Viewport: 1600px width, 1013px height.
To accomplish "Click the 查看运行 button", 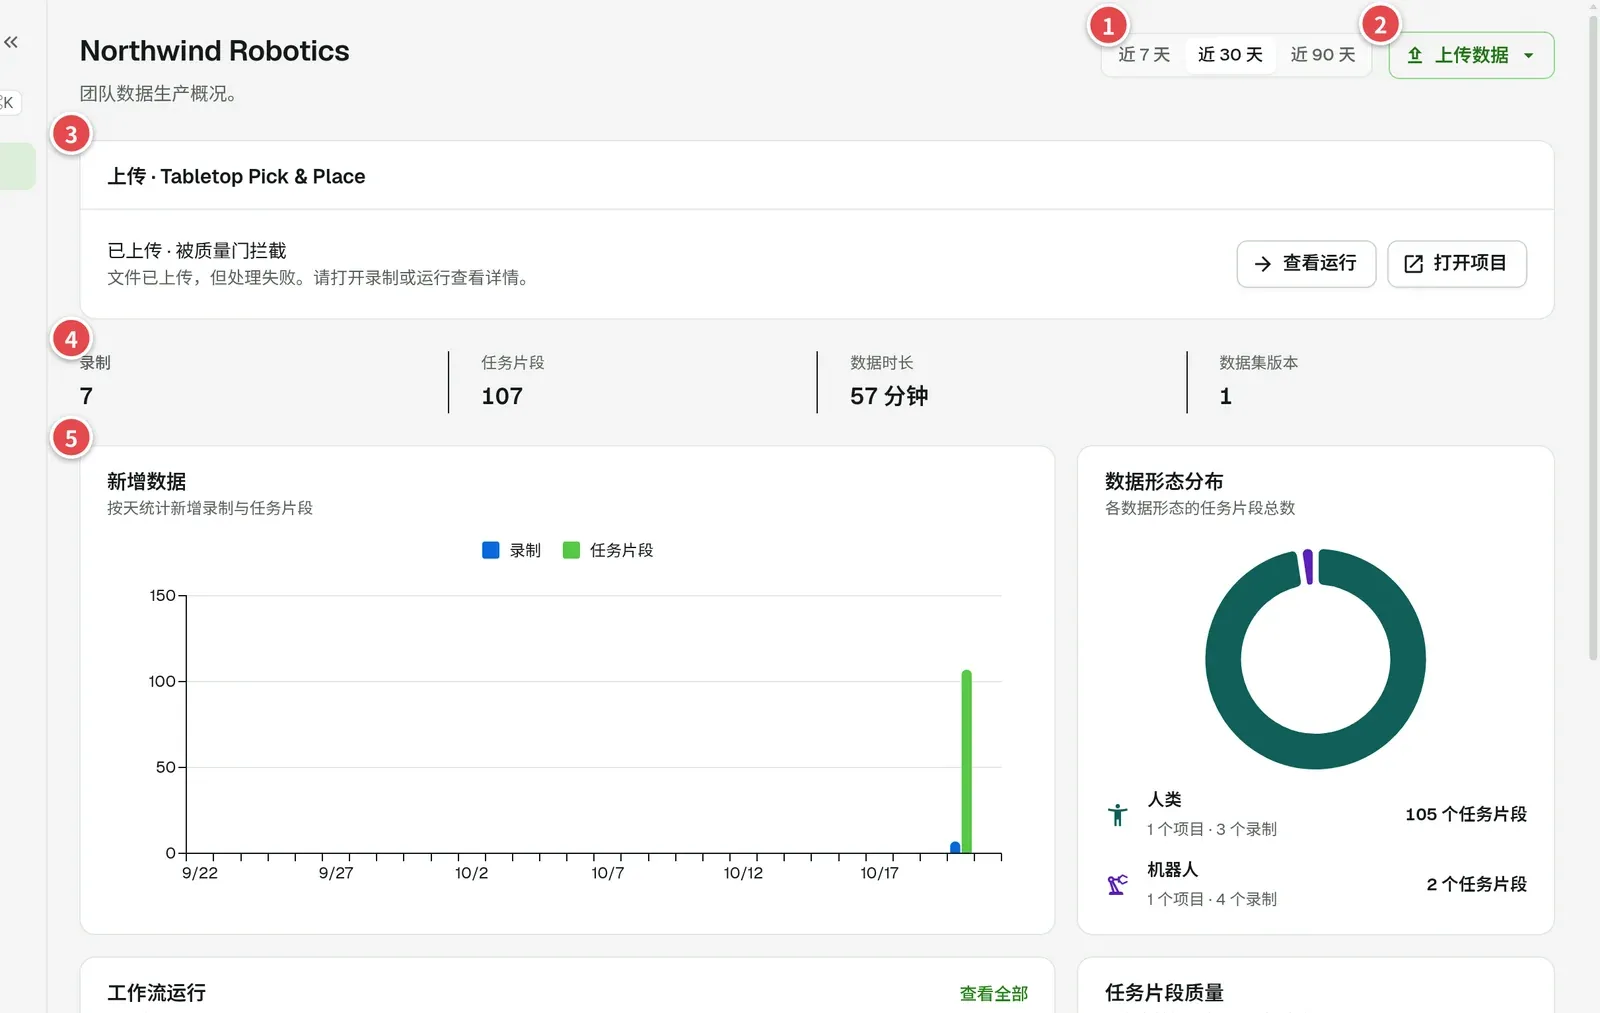I will pyautogui.click(x=1306, y=264).
